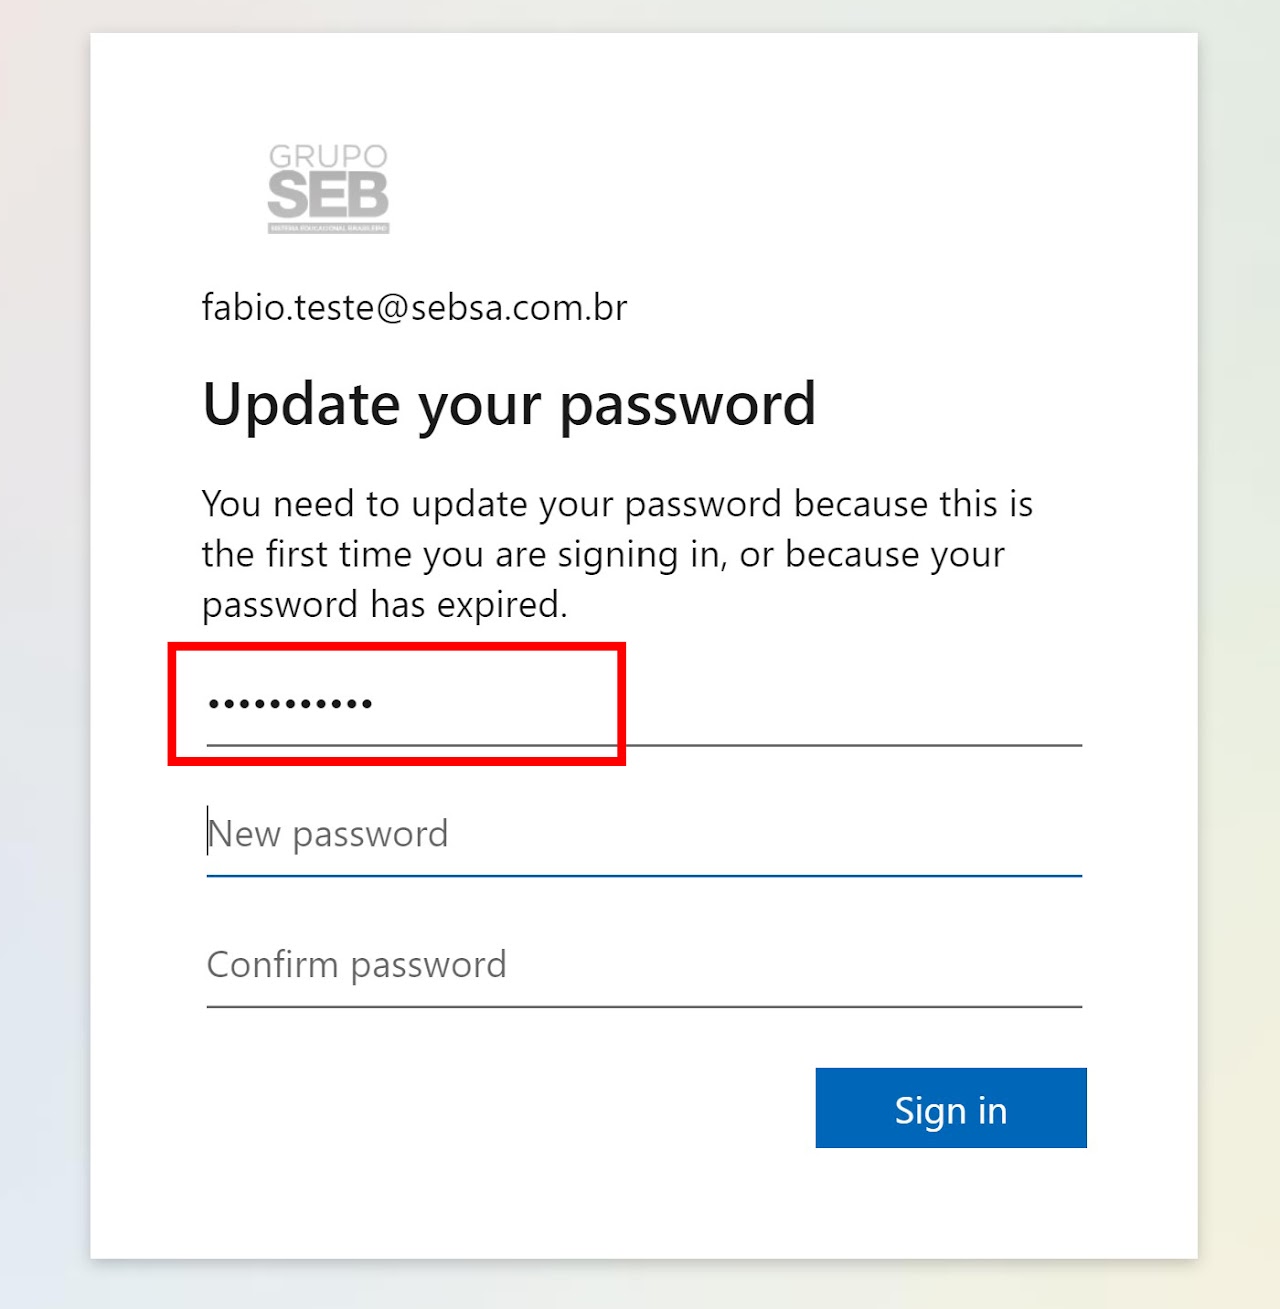Click the "Confirm password" placeholder text
This screenshot has width=1280, height=1309.
point(356,965)
